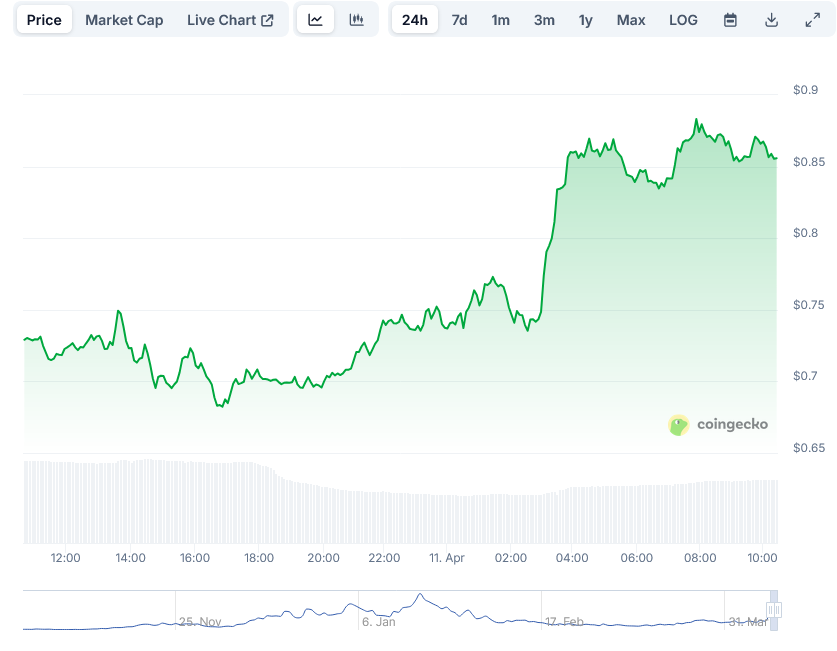Click the external link icon beside Live Chart

click(x=268, y=19)
